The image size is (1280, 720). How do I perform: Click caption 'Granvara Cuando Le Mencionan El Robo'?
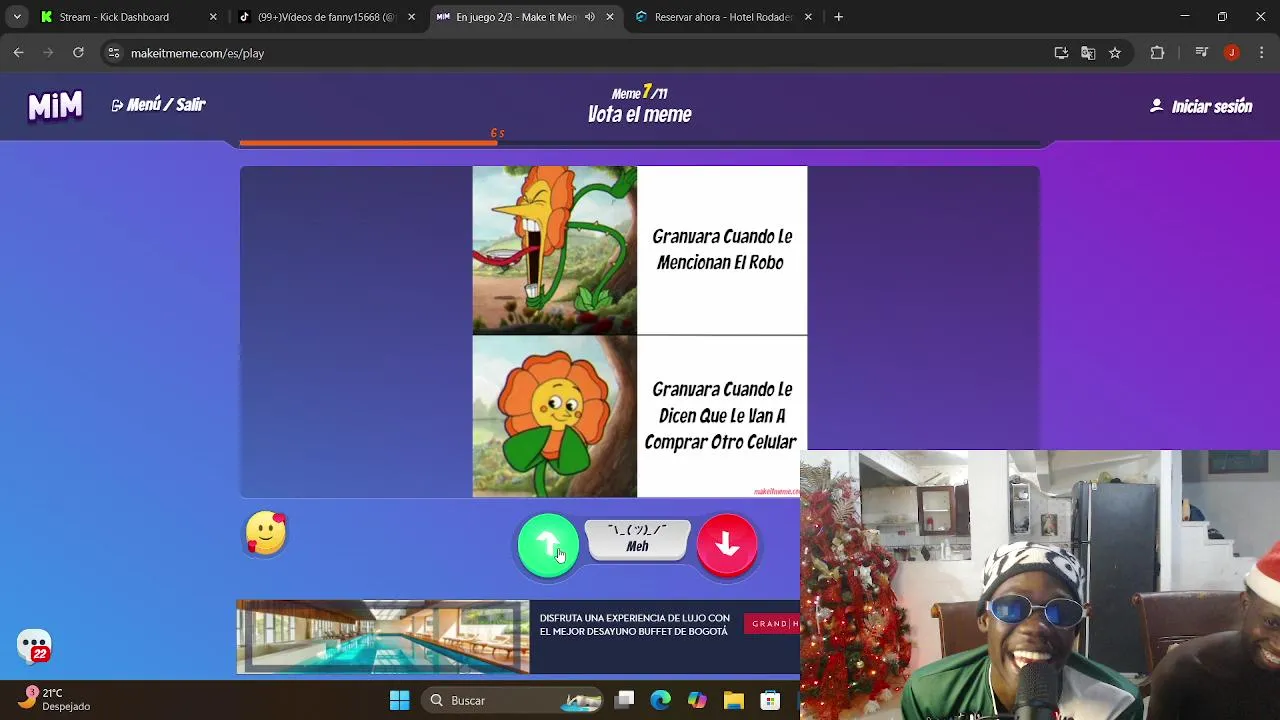(x=722, y=249)
